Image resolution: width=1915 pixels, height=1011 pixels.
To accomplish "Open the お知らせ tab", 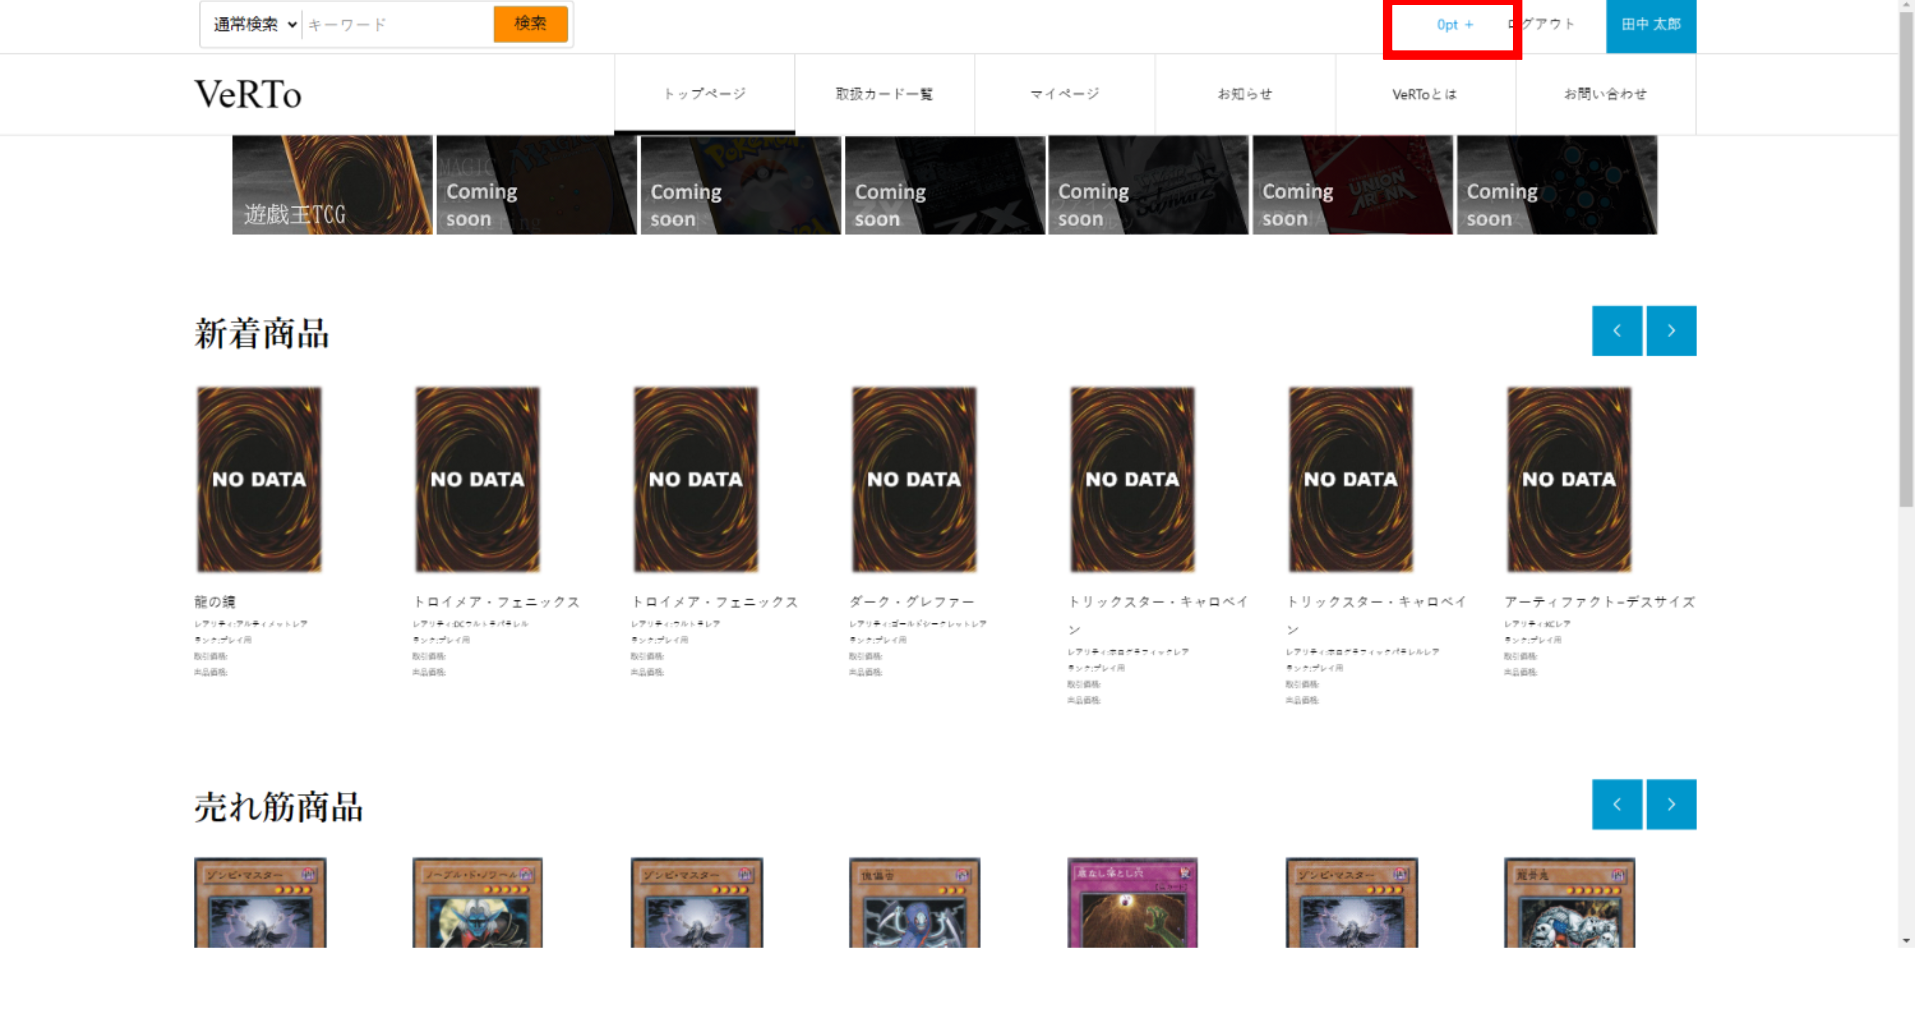I will click(x=1245, y=94).
